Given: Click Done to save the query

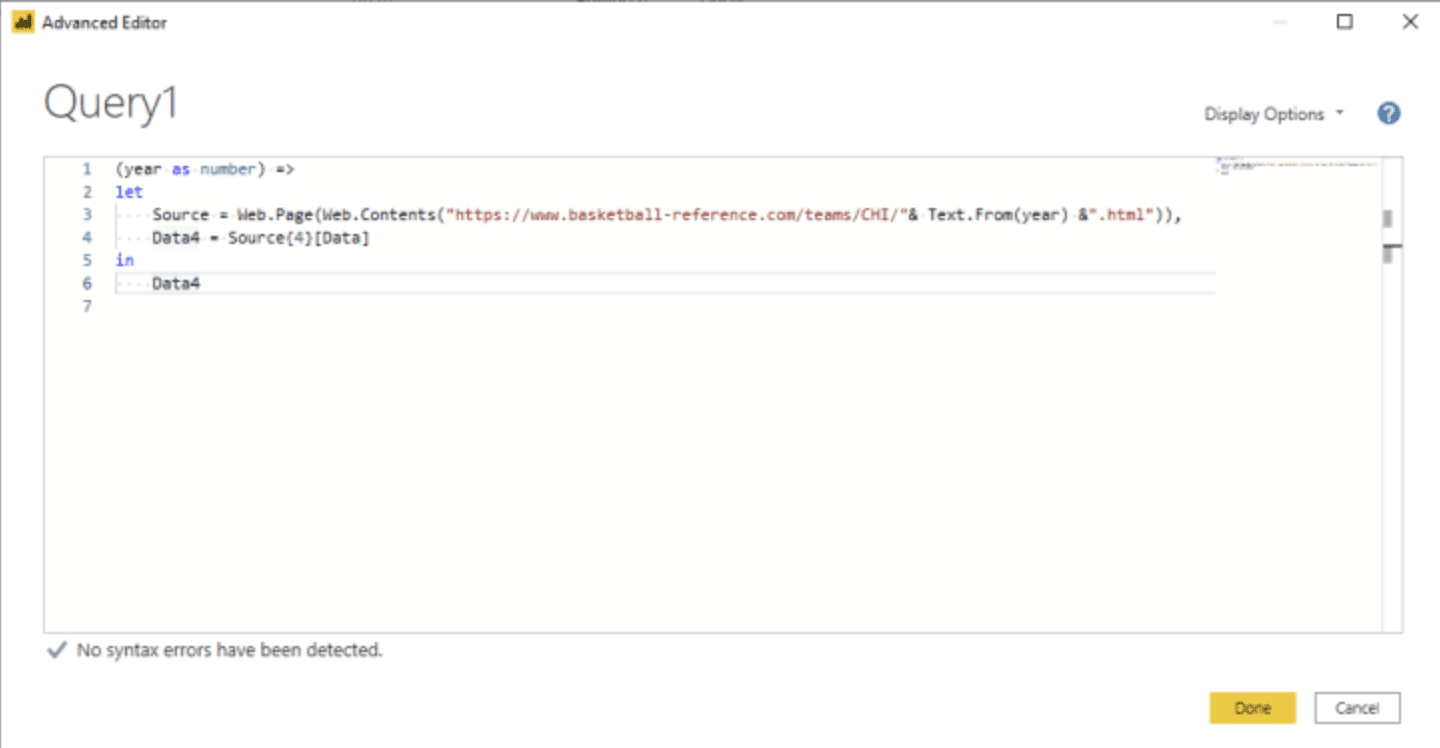Looking at the screenshot, I should pos(1252,707).
